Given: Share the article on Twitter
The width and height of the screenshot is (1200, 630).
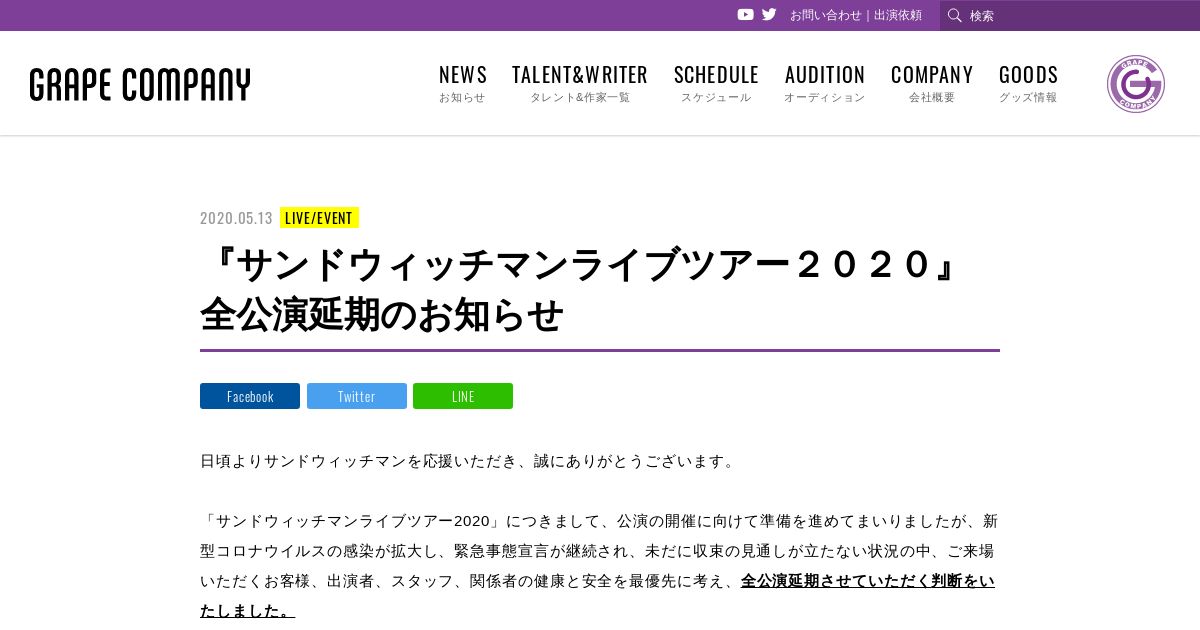Looking at the screenshot, I should [x=357, y=396].
